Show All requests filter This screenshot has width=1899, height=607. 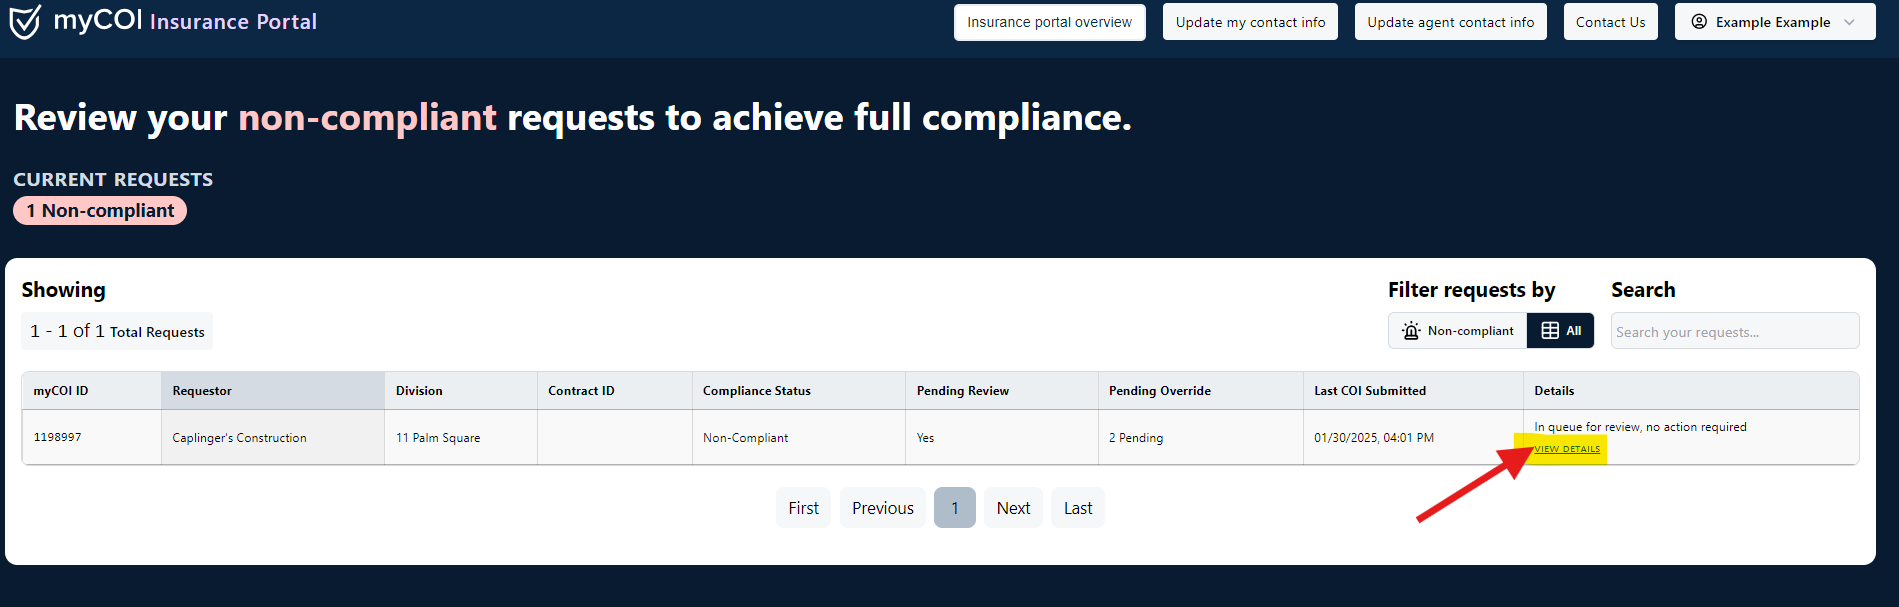pos(1561,331)
